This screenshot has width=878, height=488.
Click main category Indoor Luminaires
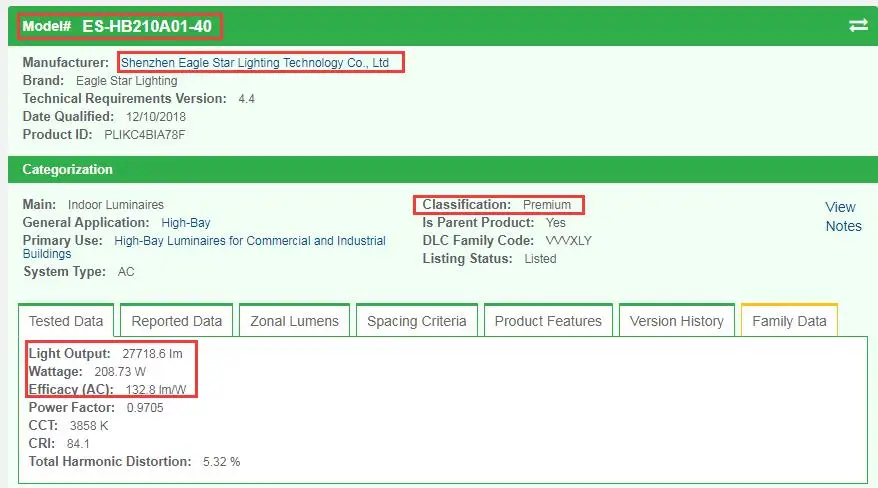[x=116, y=205]
